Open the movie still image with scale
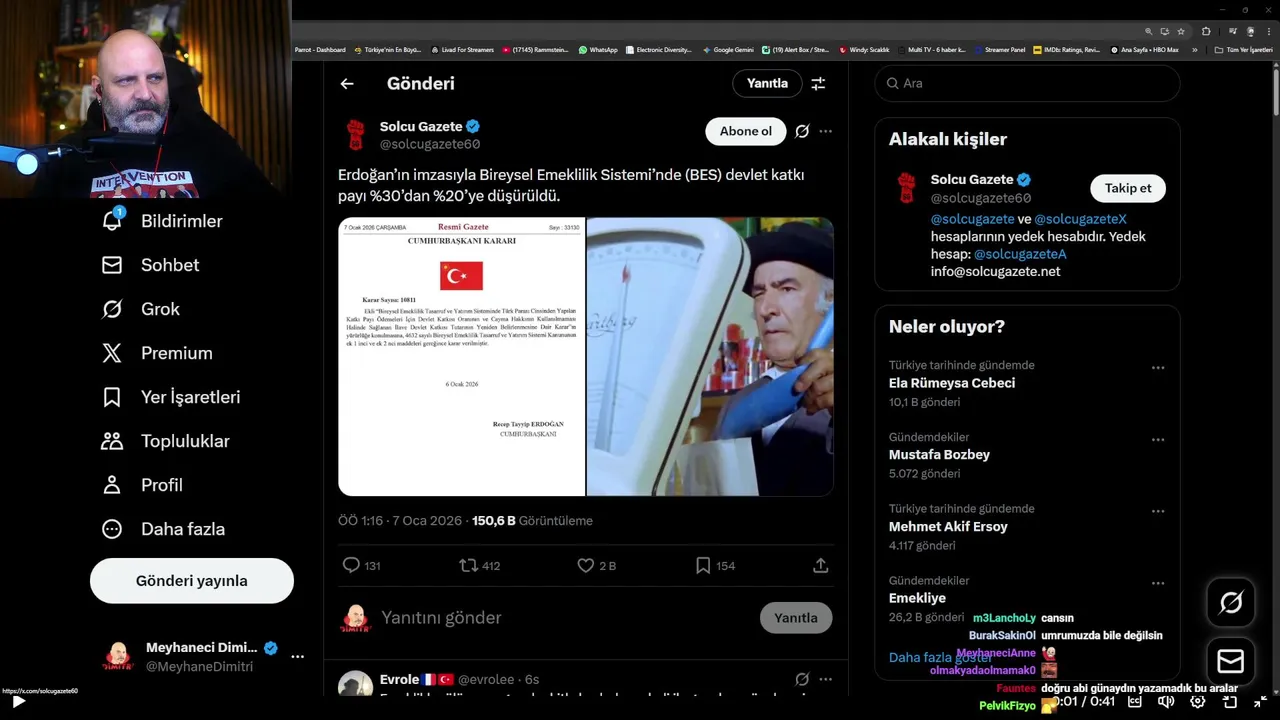This screenshot has height=720, width=1280. coord(710,357)
